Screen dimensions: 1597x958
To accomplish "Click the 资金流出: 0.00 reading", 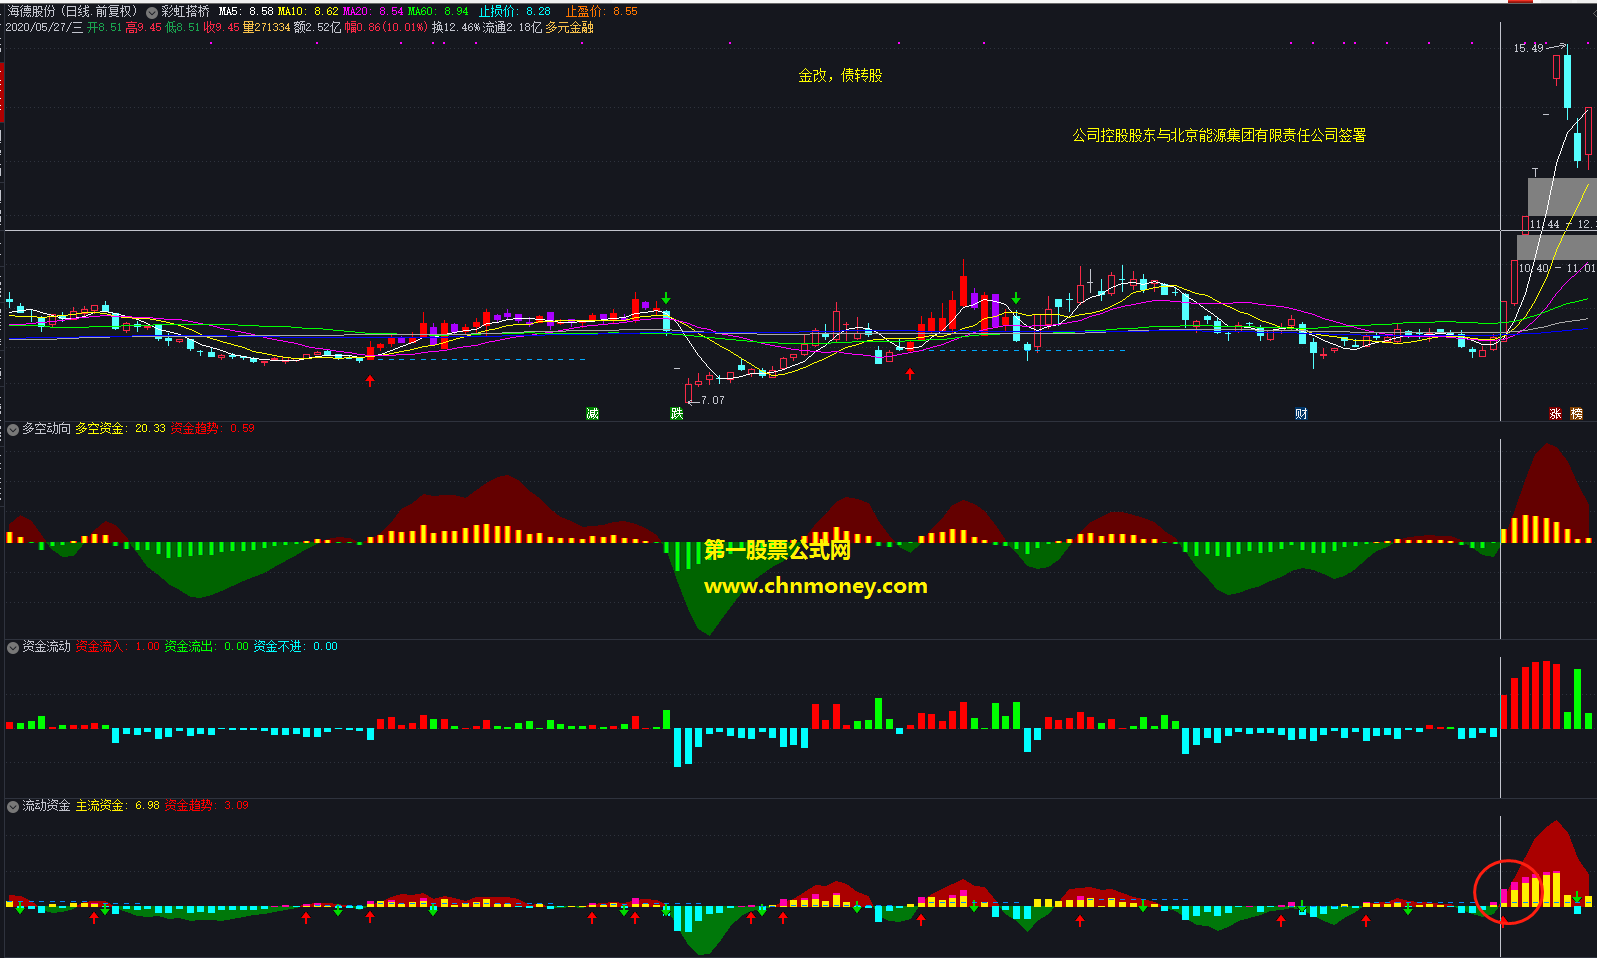I will (x=206, y=646).
